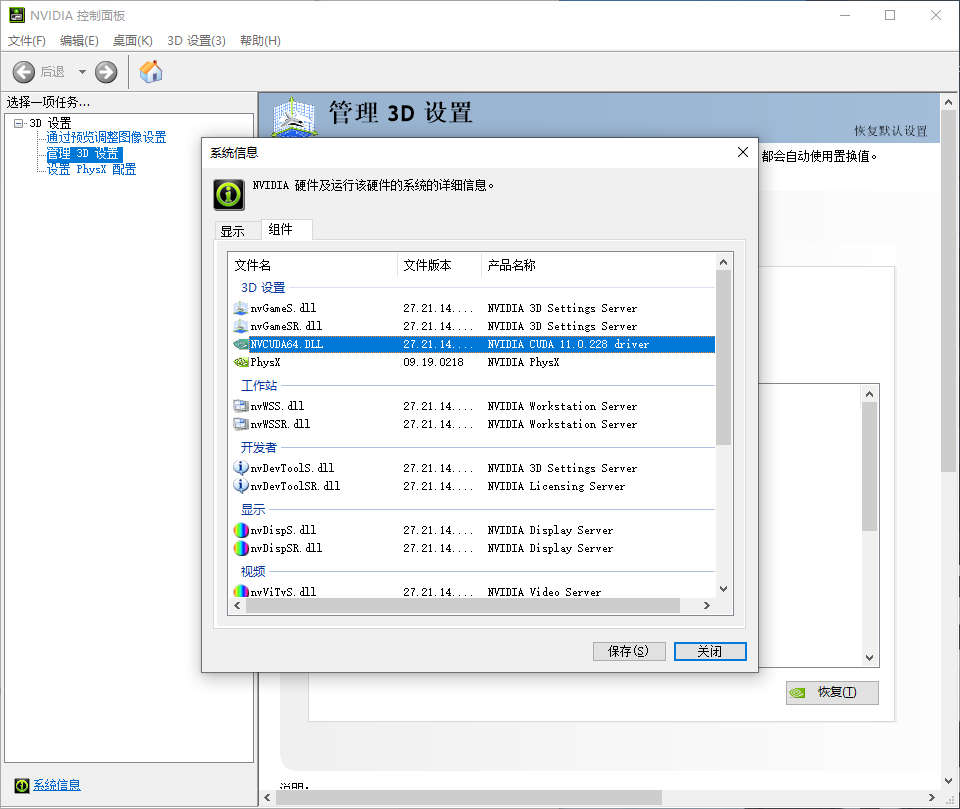Click the settings box scroll down arrow
The height and width of the screenshot is (809, 960).
[x=869, y=658]
